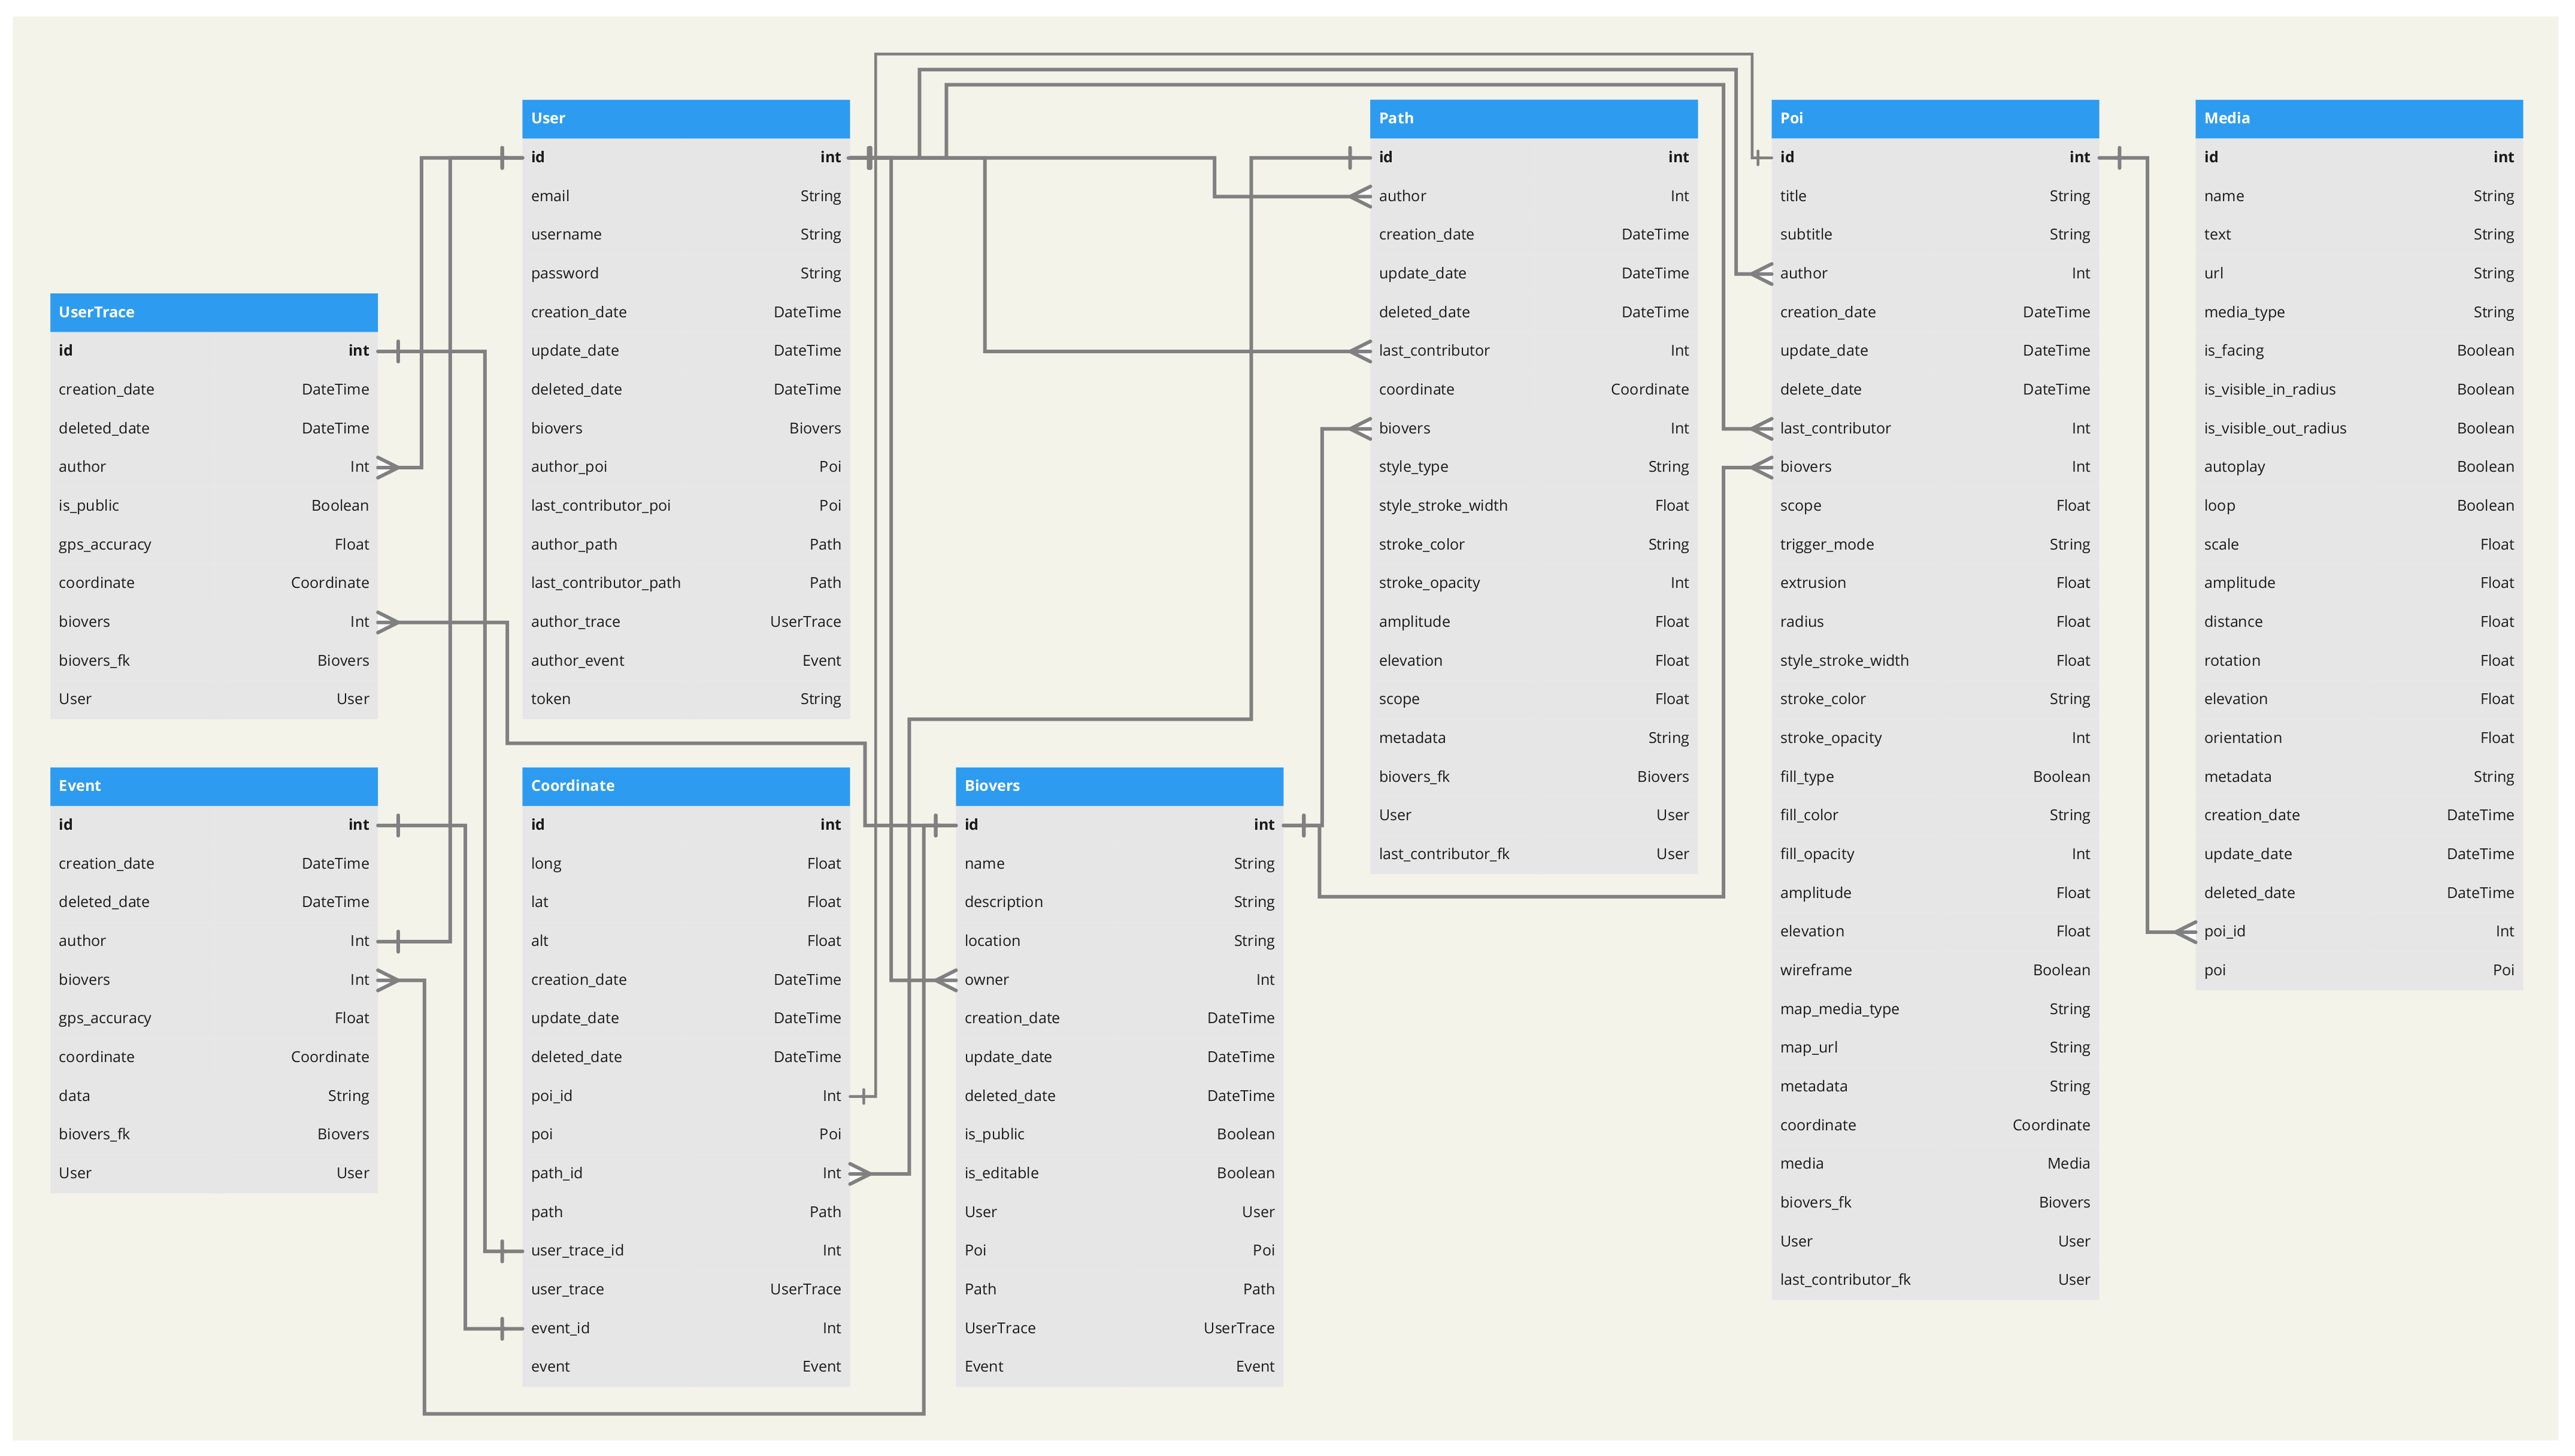
Task: Click the User table header
Action: [685, 118]
